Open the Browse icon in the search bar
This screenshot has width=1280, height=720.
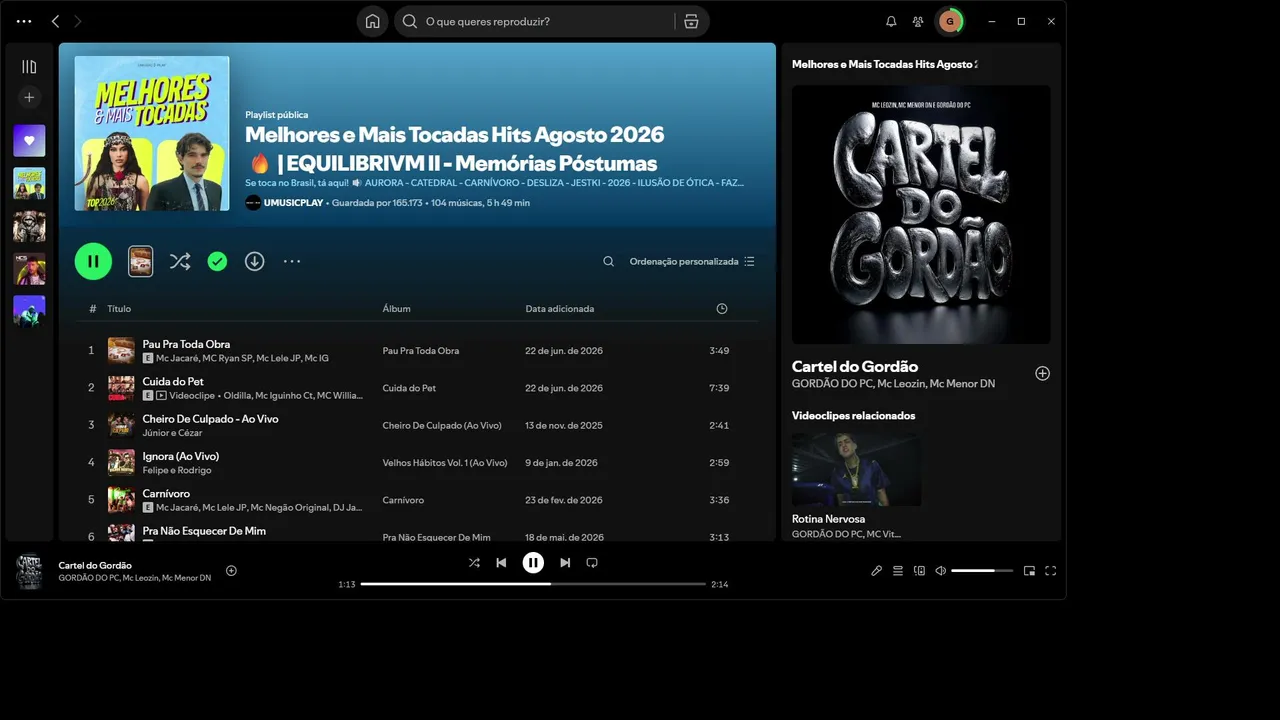(691, 21)
